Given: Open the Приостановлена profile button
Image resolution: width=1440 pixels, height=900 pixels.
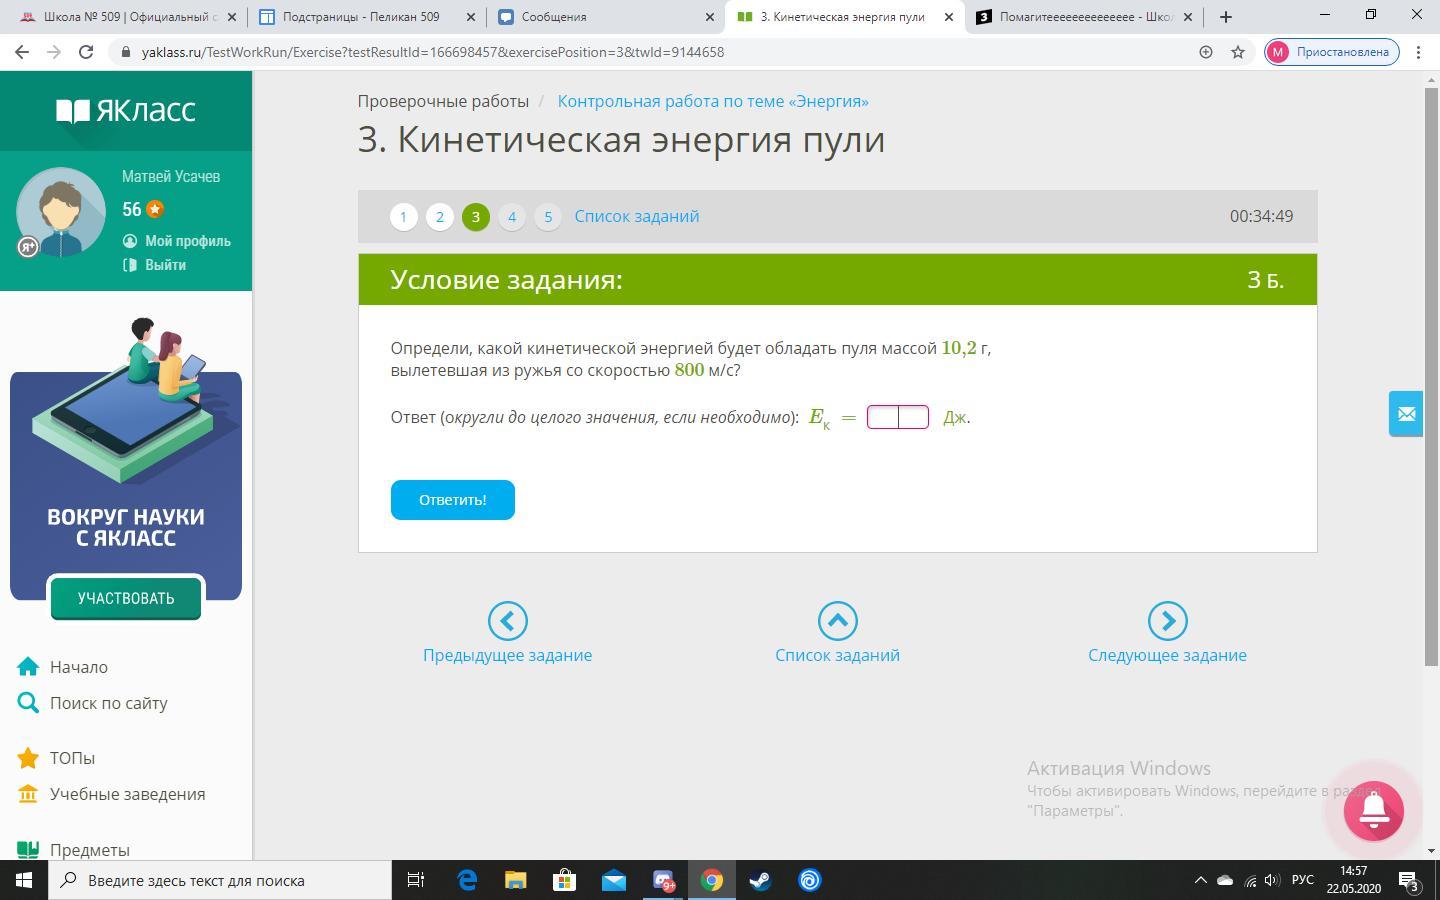Looking at the screenshot, I should pyautogui.click(x=1332, y=52).
